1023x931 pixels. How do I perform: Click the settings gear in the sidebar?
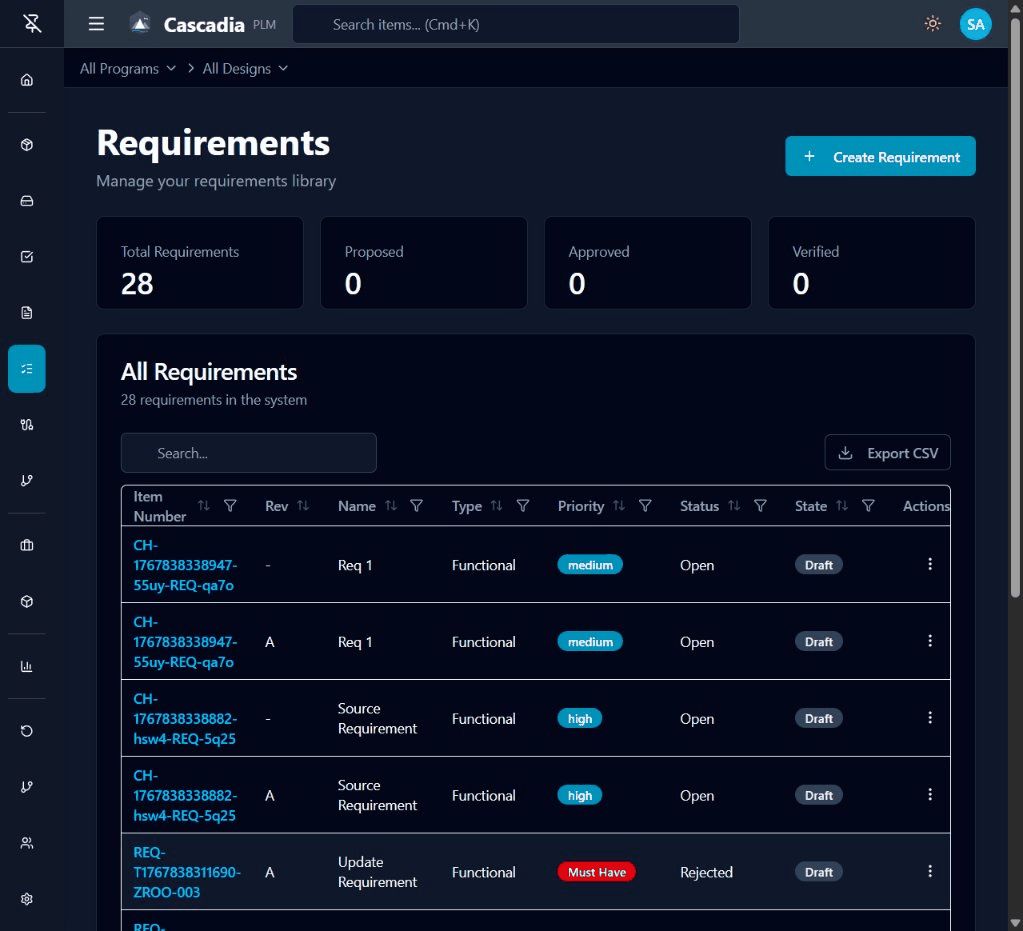pos(26,898)
